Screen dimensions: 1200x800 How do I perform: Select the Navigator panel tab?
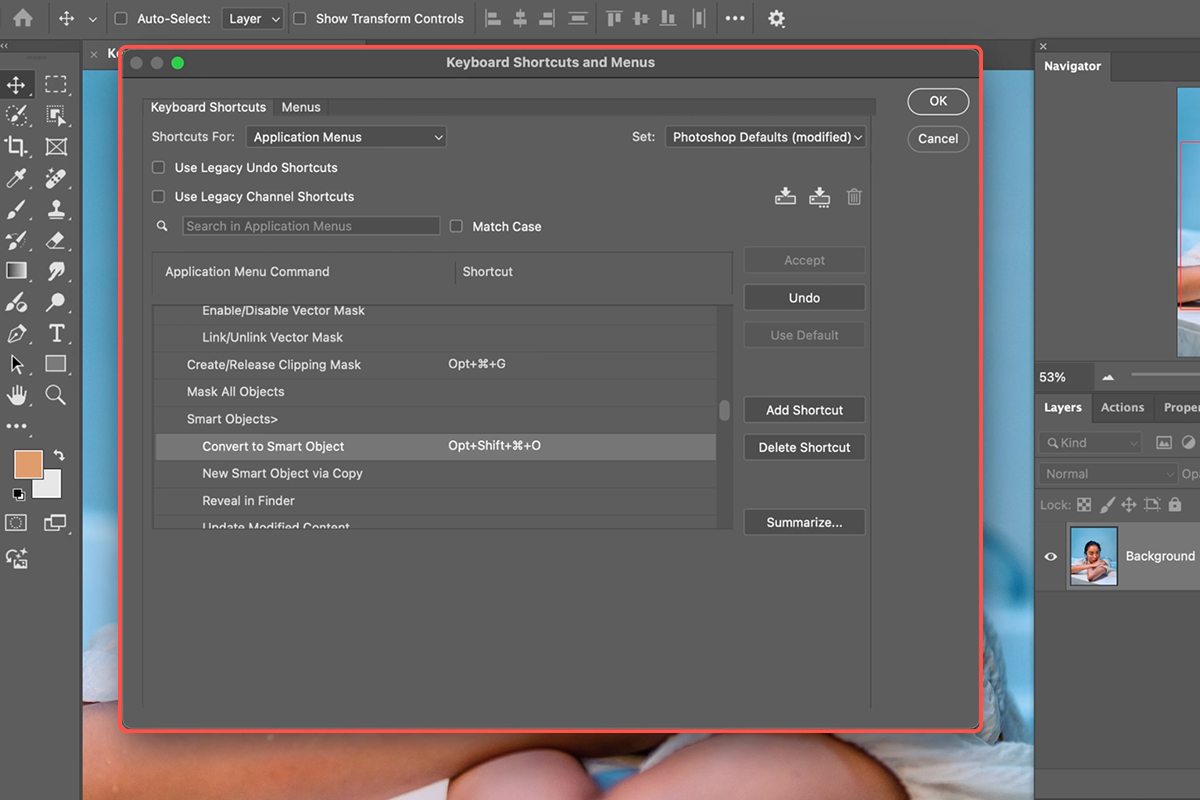click(x=1072, y=66)
